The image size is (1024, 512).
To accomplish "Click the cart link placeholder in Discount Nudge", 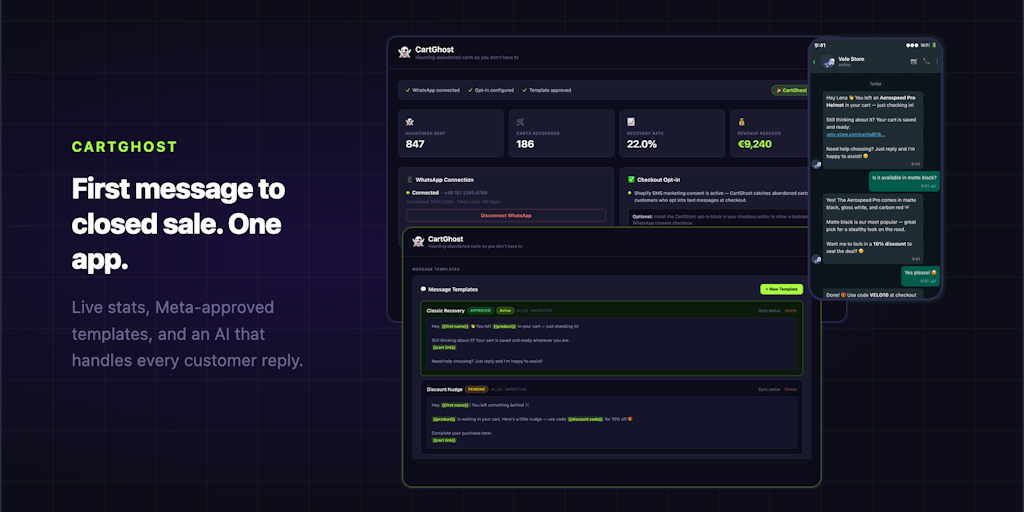I will tap(444, 440).
